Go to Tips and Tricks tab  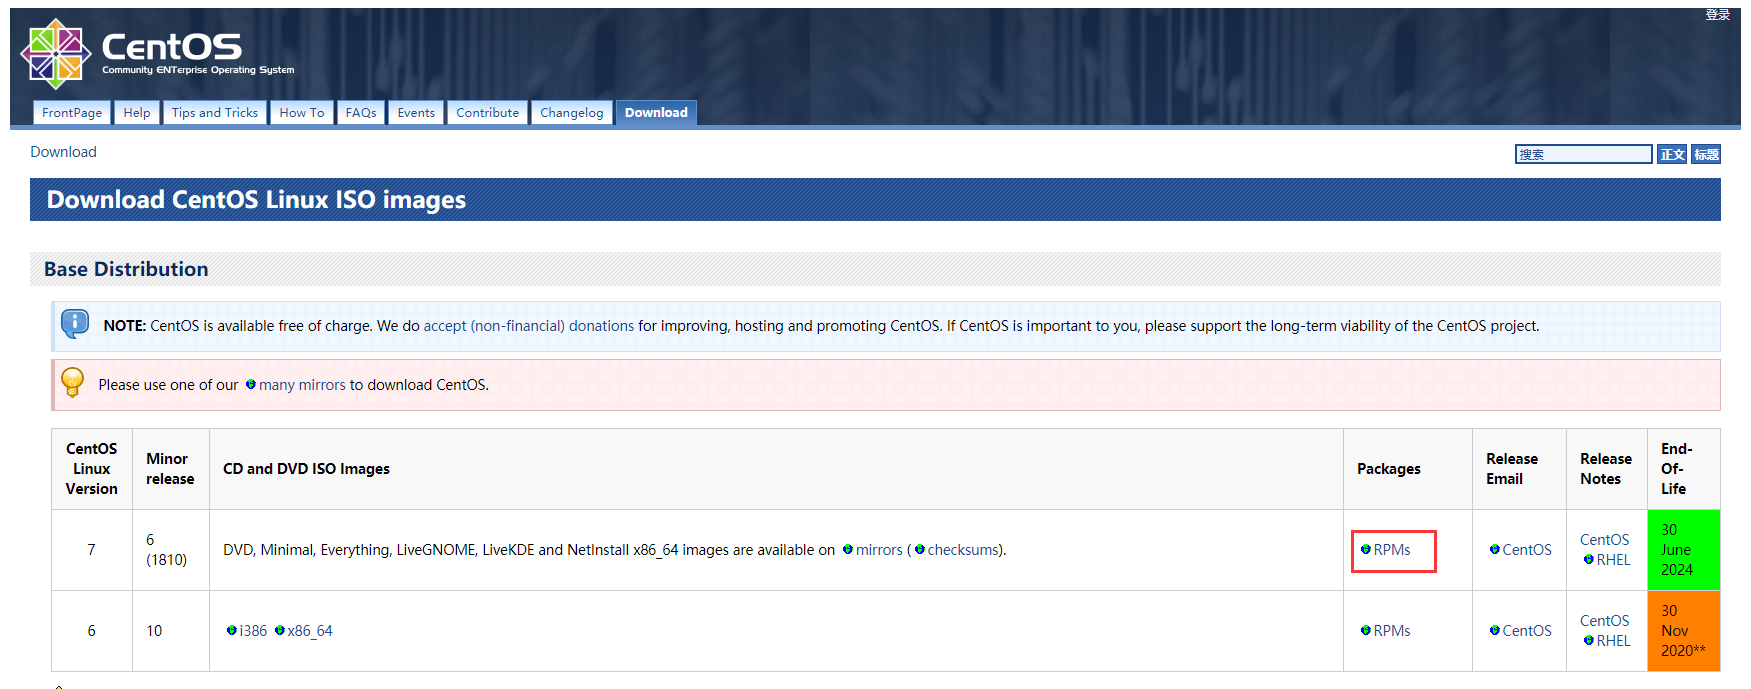[215, 113]
